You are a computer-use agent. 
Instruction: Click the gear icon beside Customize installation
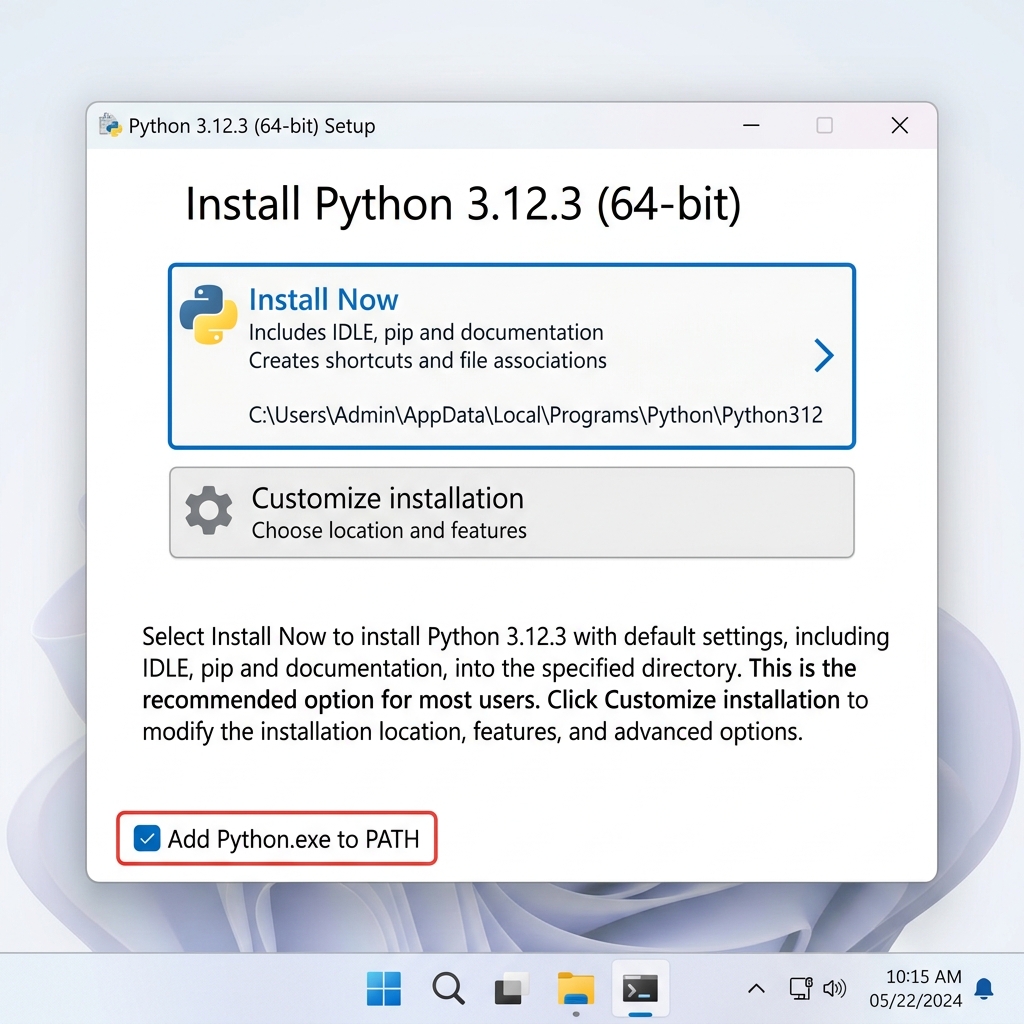click(208, 510)
